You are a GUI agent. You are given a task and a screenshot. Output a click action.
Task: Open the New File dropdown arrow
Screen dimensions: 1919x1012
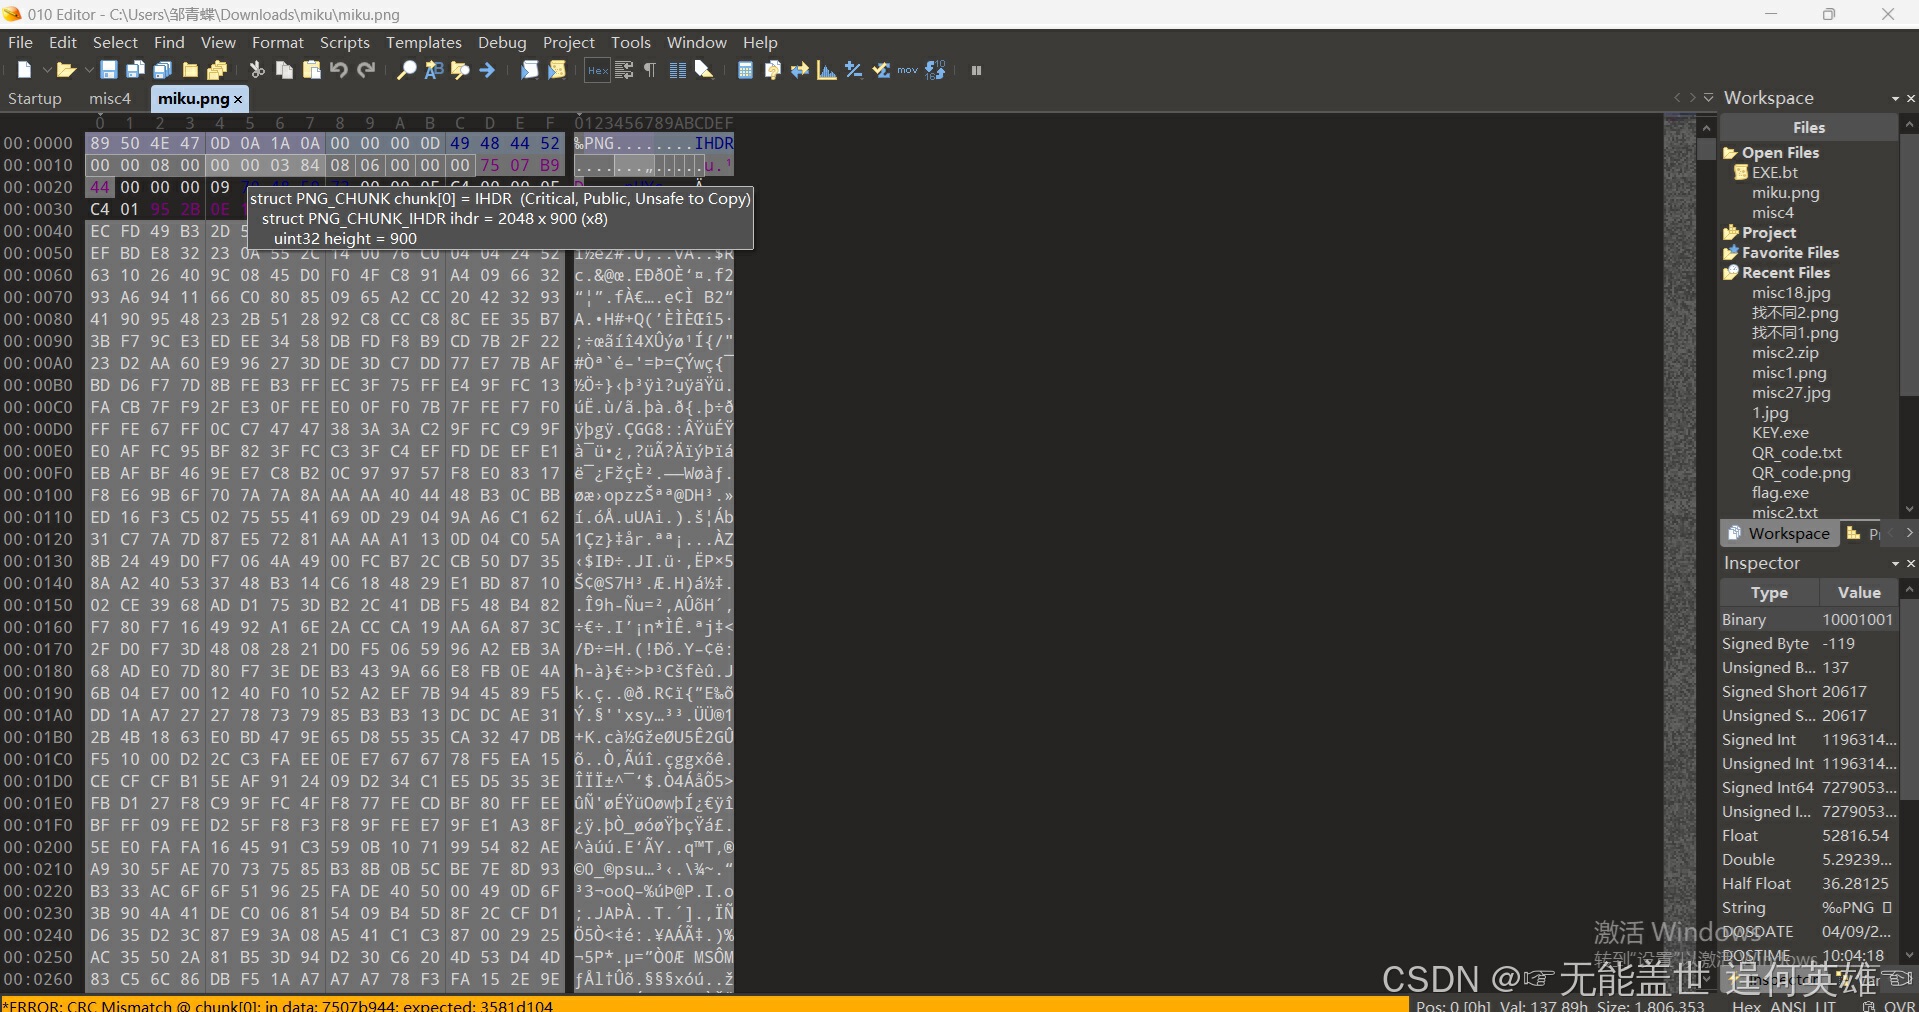click(47, 70)
